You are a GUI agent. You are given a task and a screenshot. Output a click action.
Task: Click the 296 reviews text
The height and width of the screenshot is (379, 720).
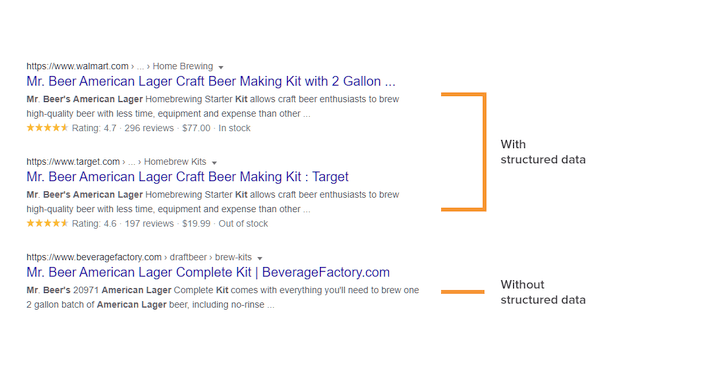pos(149,128)
